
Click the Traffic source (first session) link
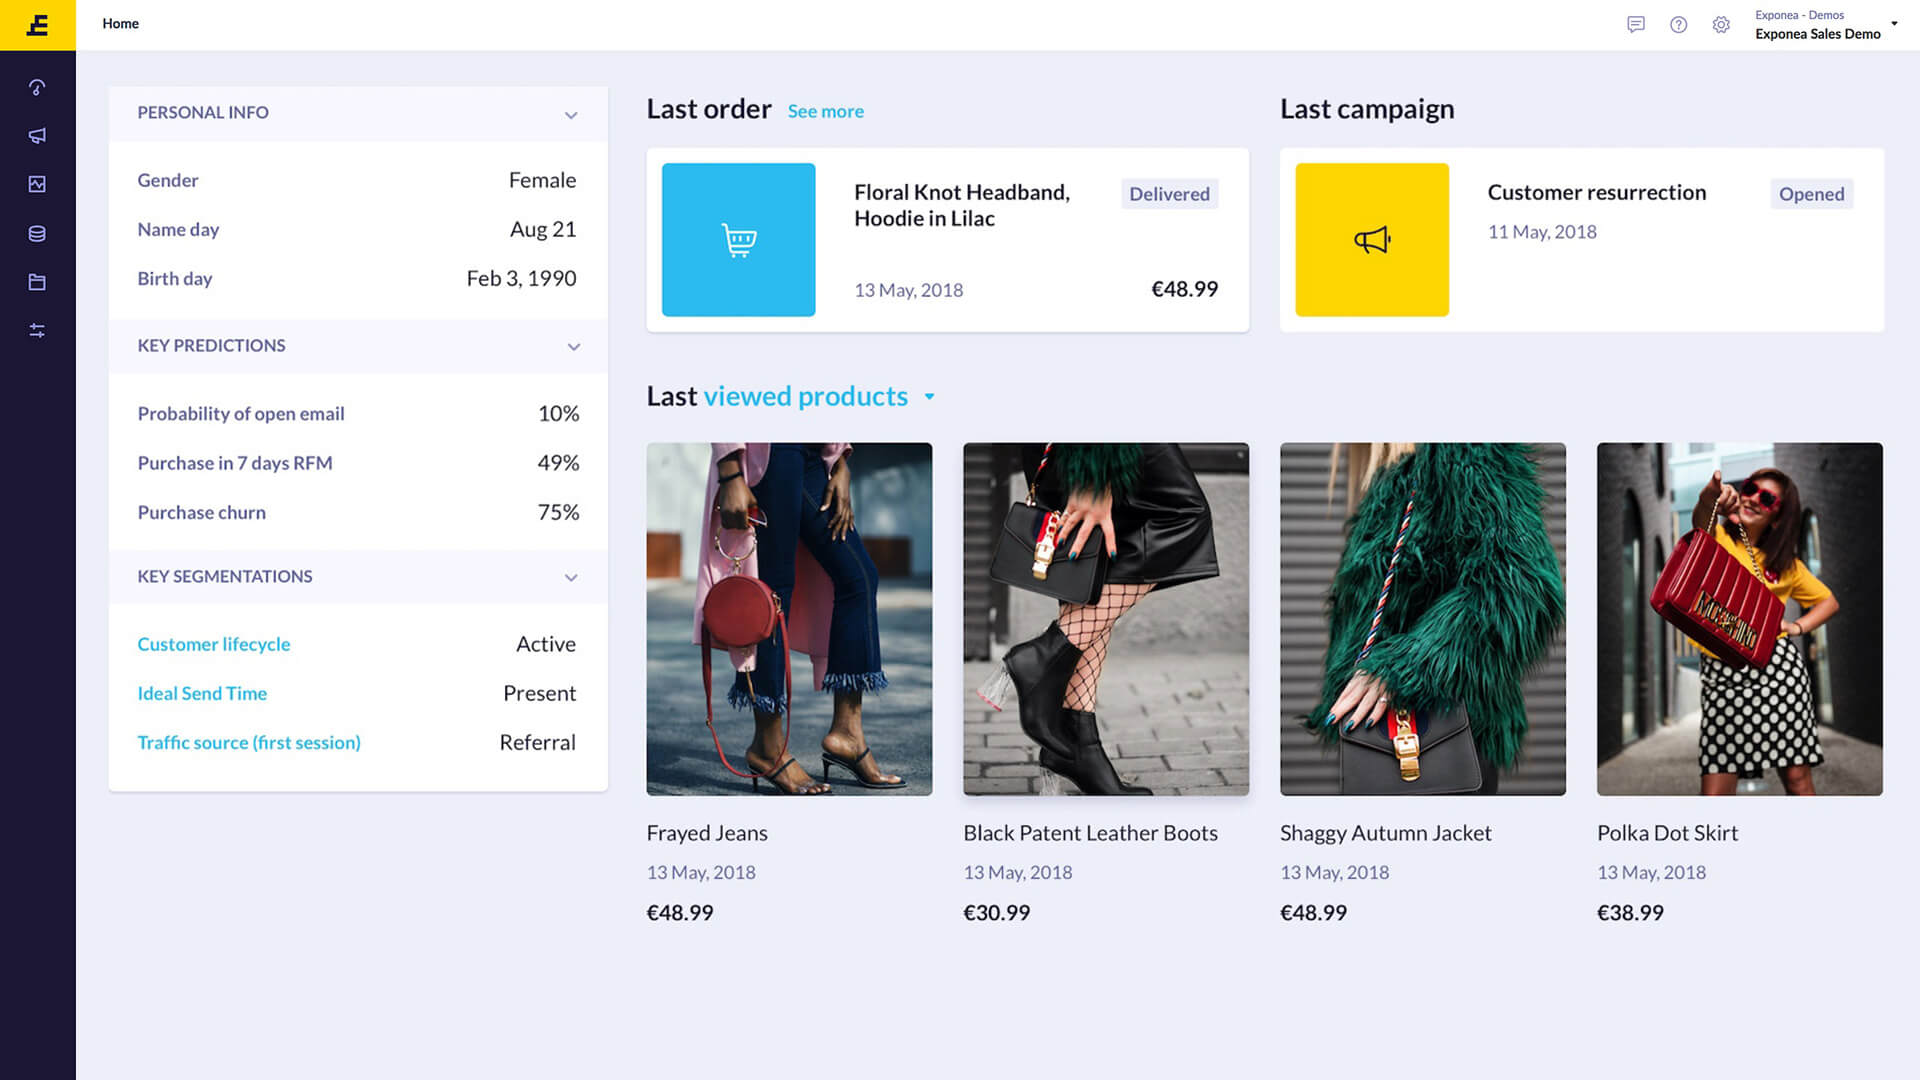tap(248, 742)
